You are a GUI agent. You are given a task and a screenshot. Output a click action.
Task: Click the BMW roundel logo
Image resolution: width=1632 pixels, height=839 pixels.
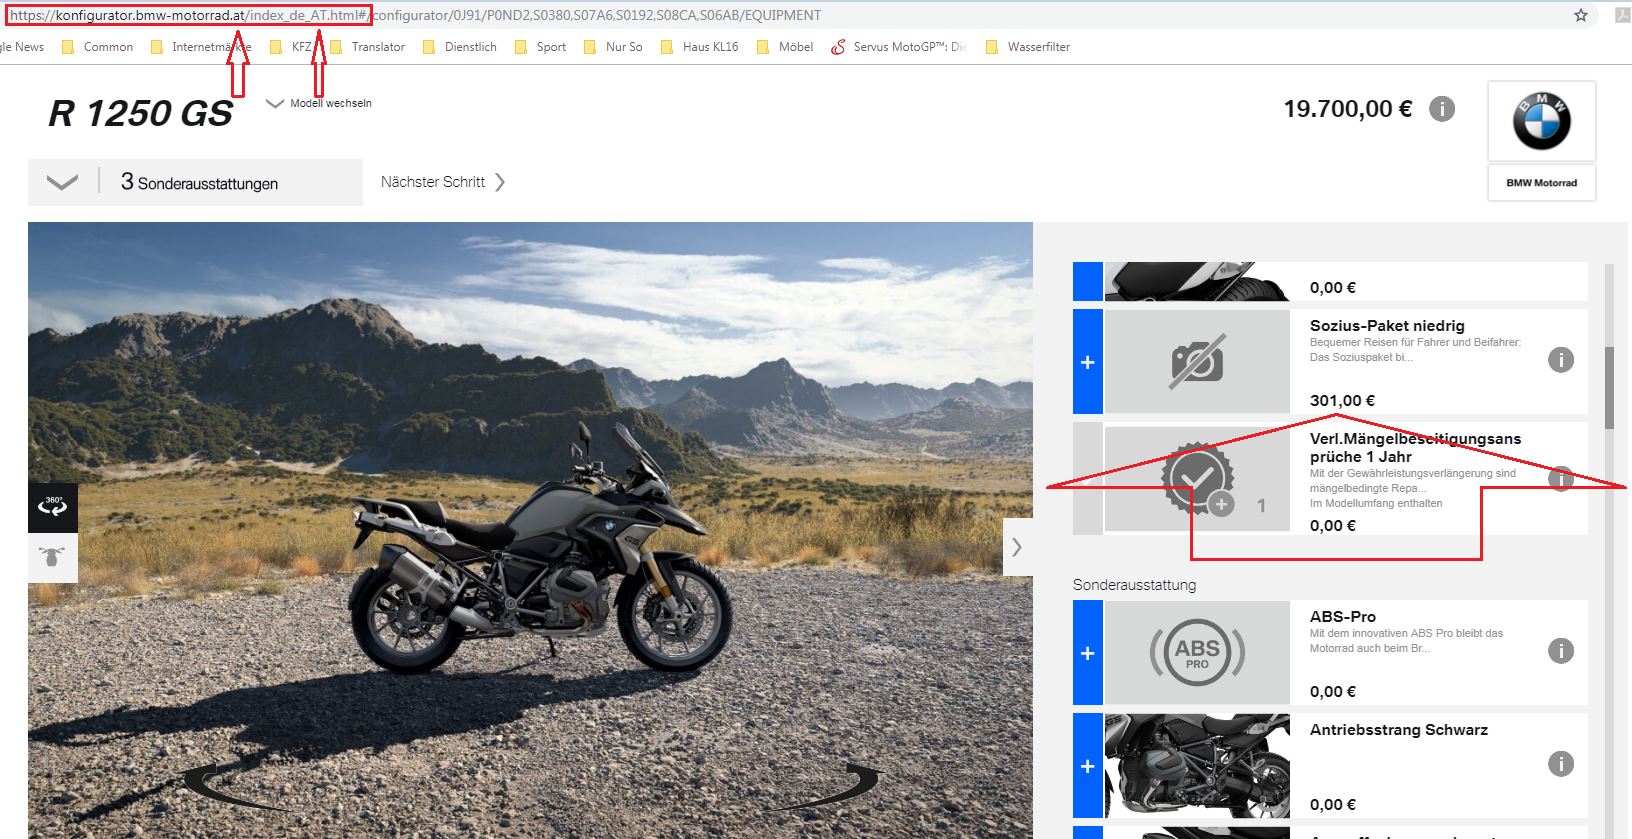1541,121
